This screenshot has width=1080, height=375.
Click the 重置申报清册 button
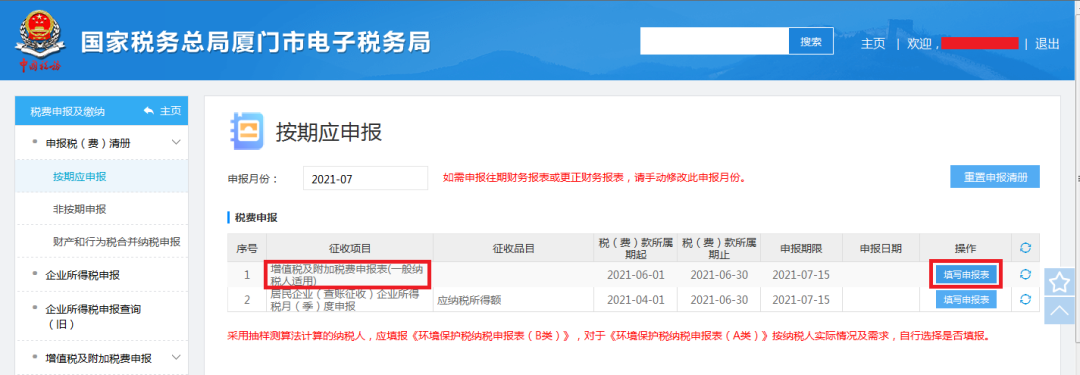[995, 176]
